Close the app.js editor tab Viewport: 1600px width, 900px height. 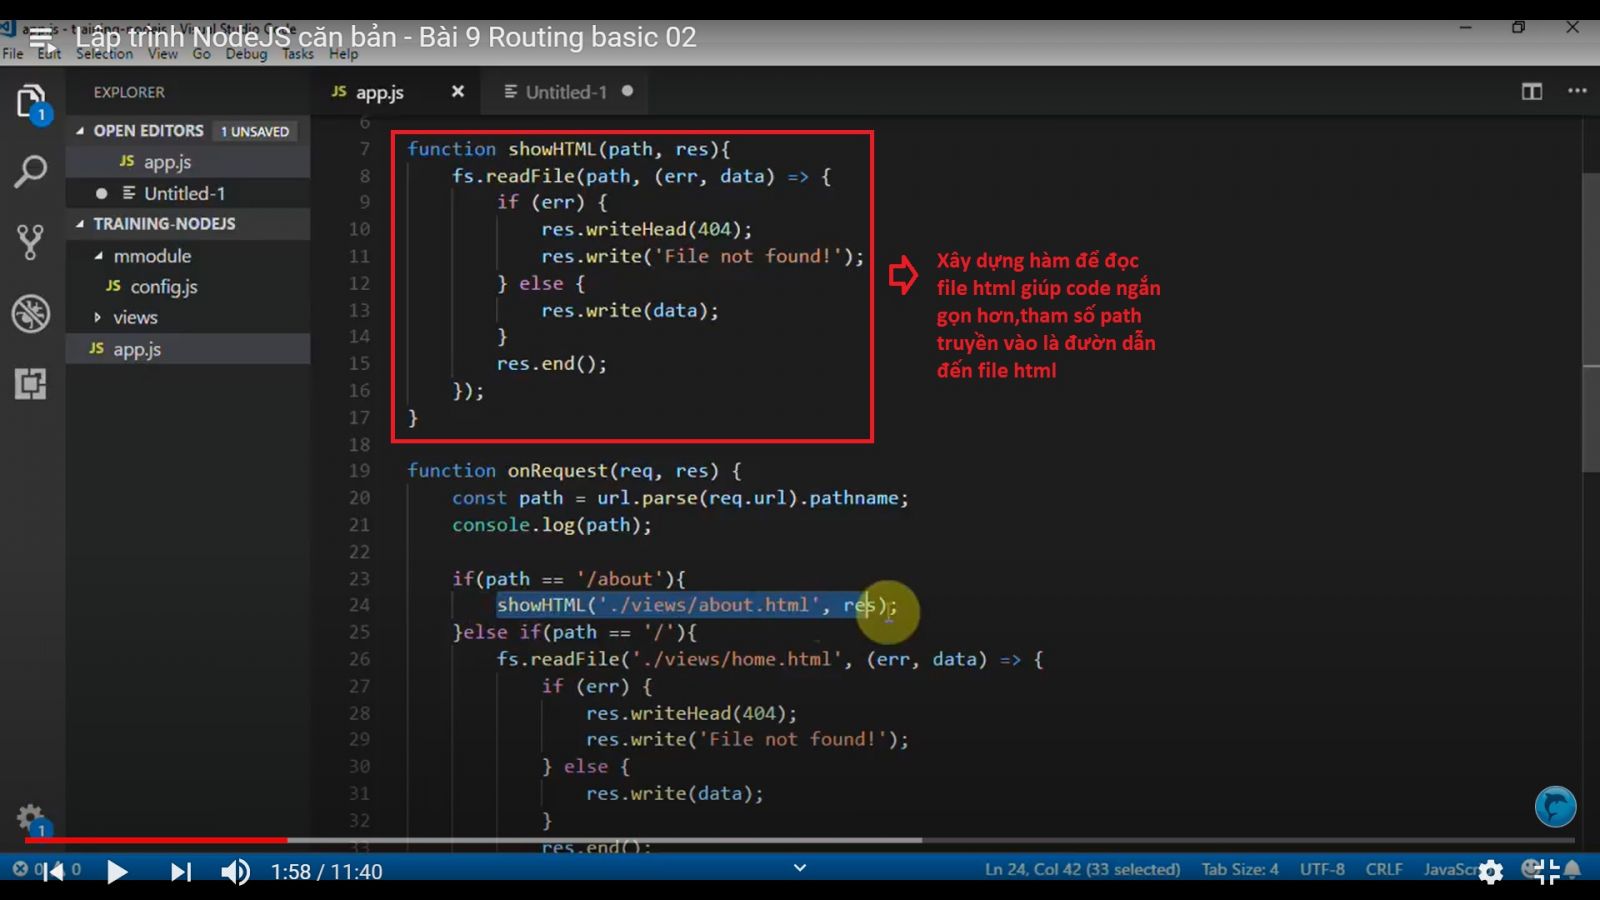(458, 91)
